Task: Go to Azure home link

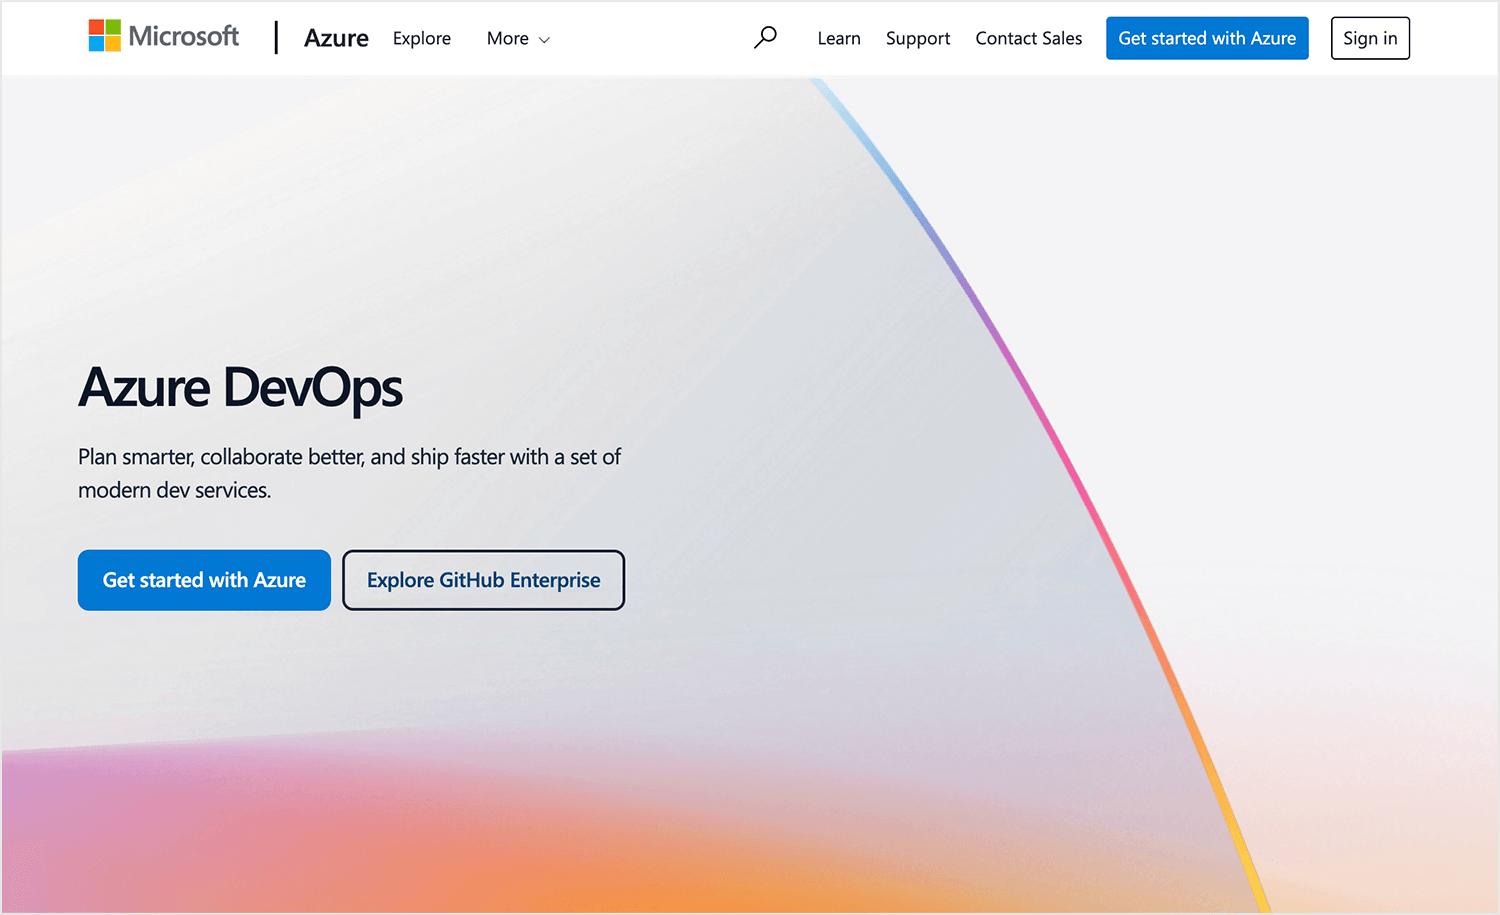Action: [x=336, y=38]
